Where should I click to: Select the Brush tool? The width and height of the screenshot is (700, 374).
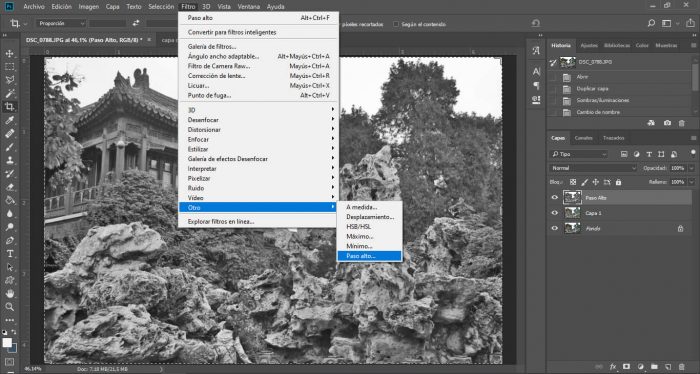pyautogui.click(x=9, y=147)
